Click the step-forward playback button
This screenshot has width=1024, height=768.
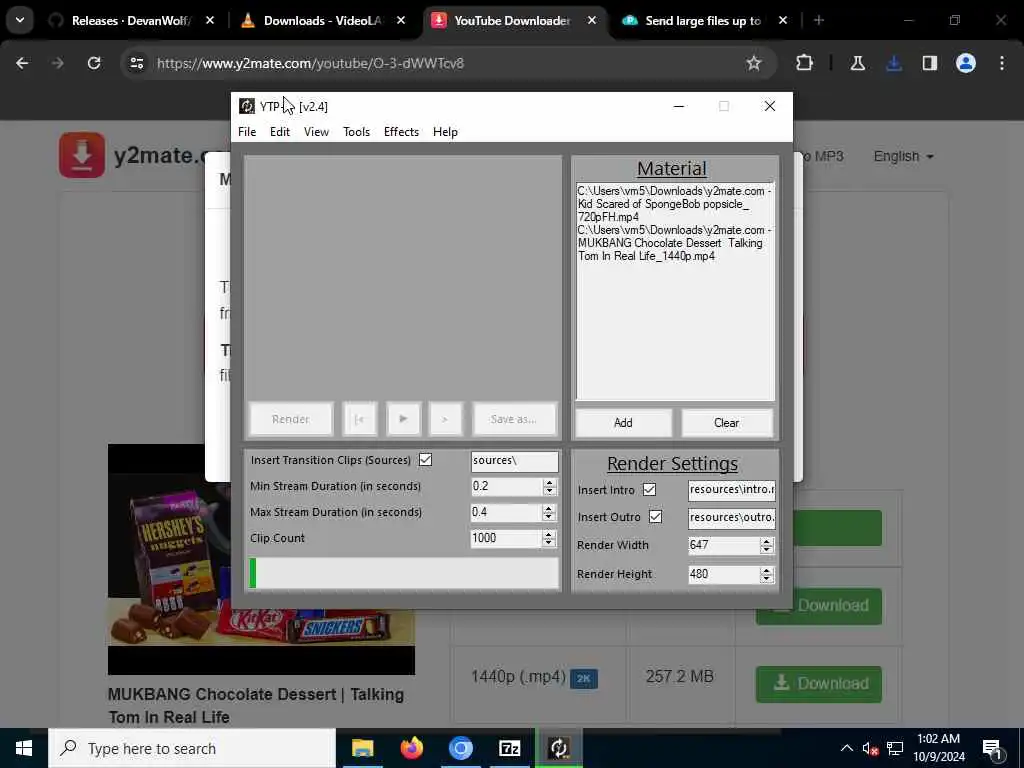pos(445,419)
